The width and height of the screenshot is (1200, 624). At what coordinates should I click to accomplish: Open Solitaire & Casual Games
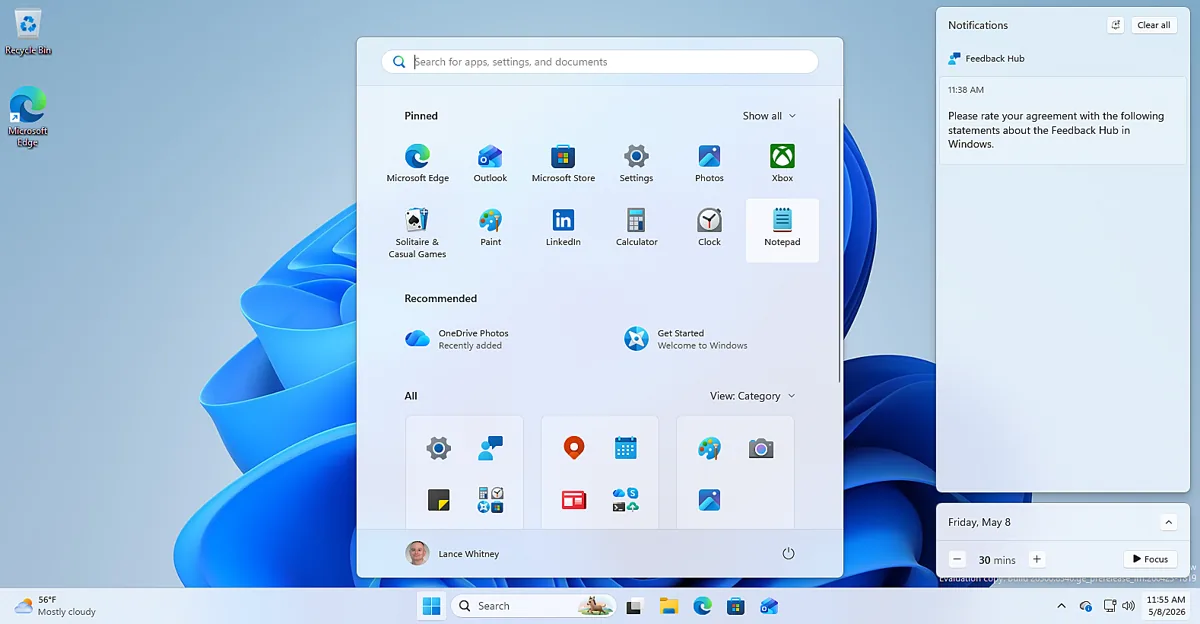coord(418,232)
